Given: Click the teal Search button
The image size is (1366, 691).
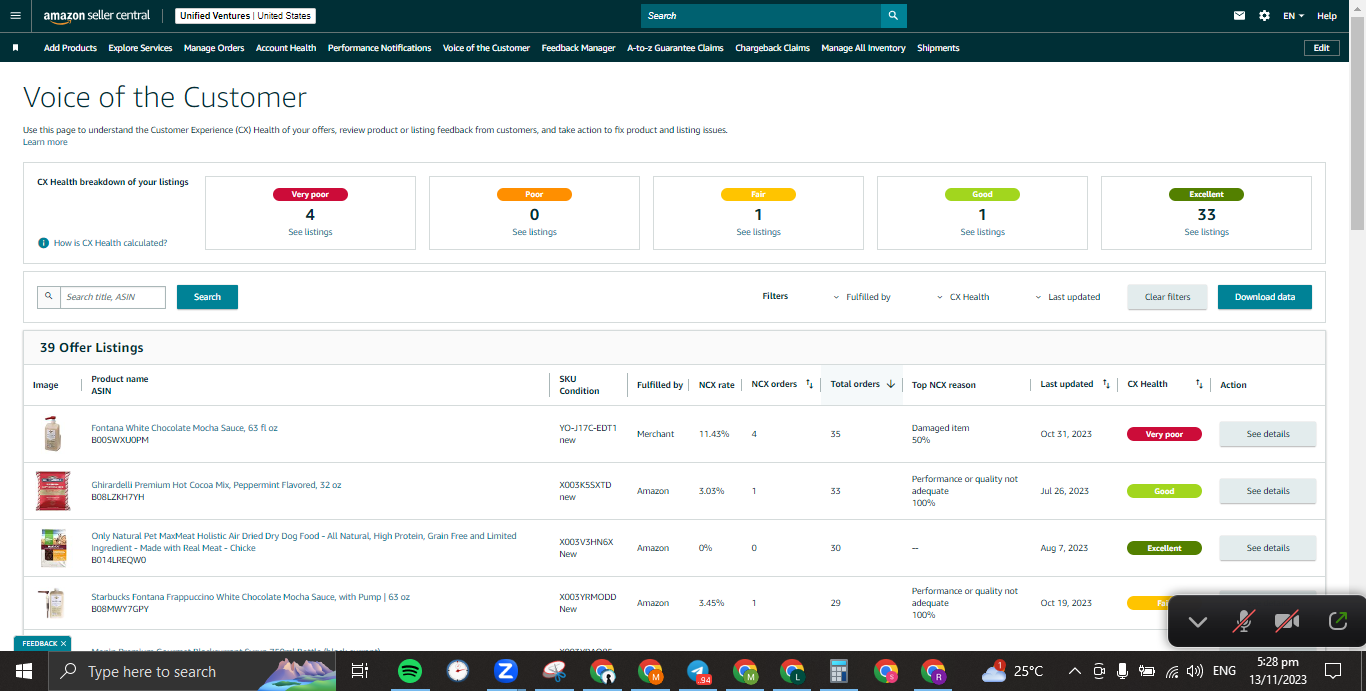Looking at the screenshot, I should point(207,297).
